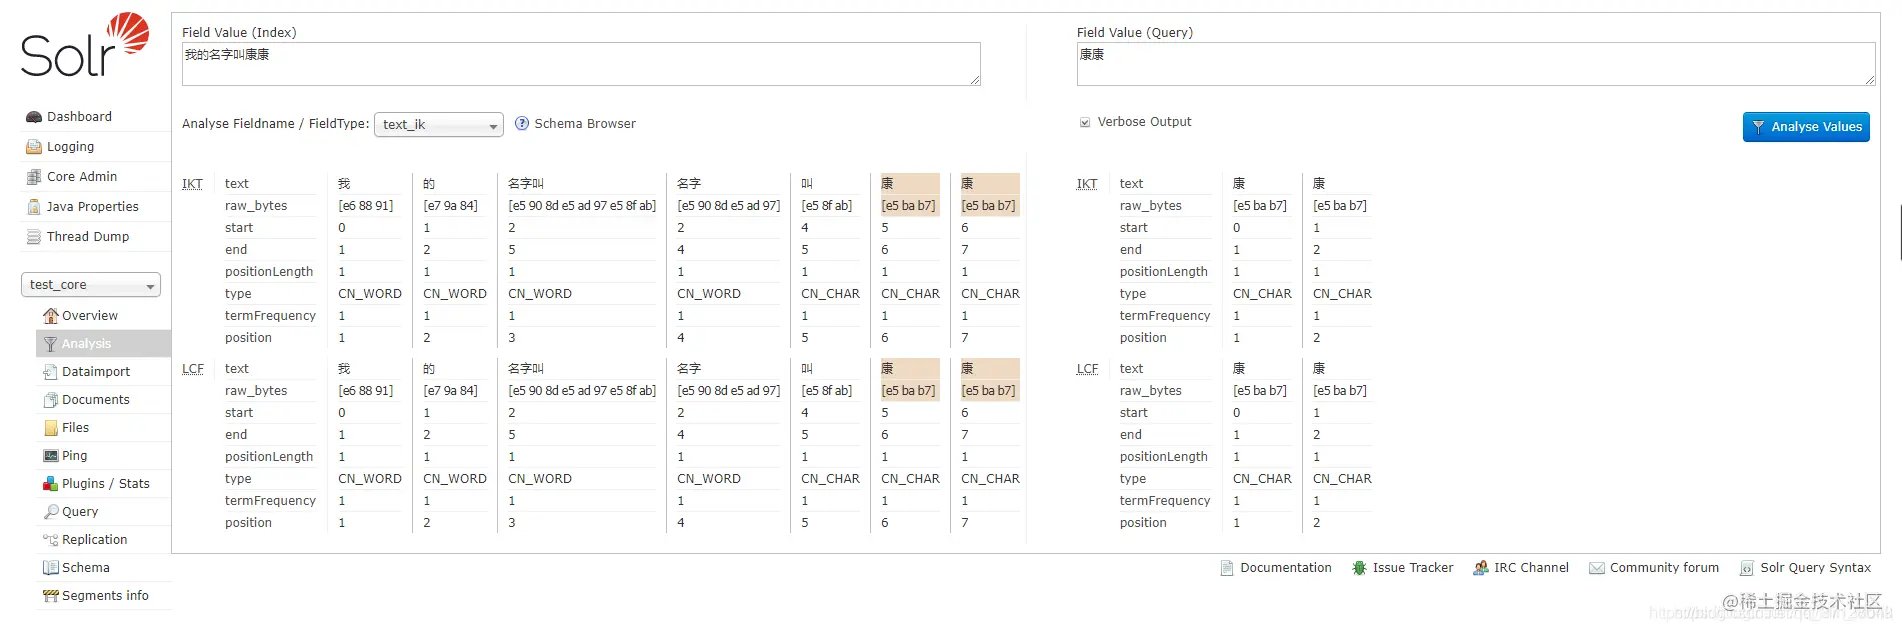Open the Thread Dump icon

point(34,237)
